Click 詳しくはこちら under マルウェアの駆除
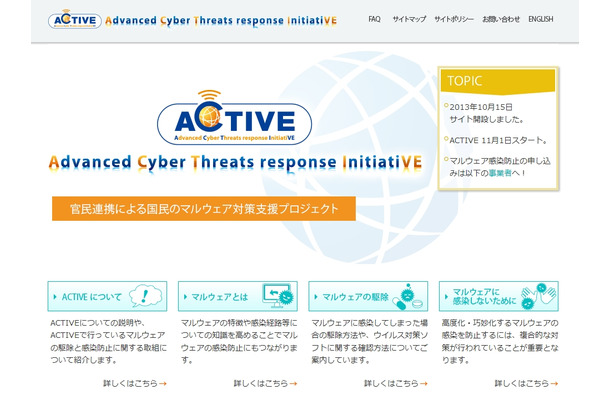 pyautogui.click(x=396, y=383)
